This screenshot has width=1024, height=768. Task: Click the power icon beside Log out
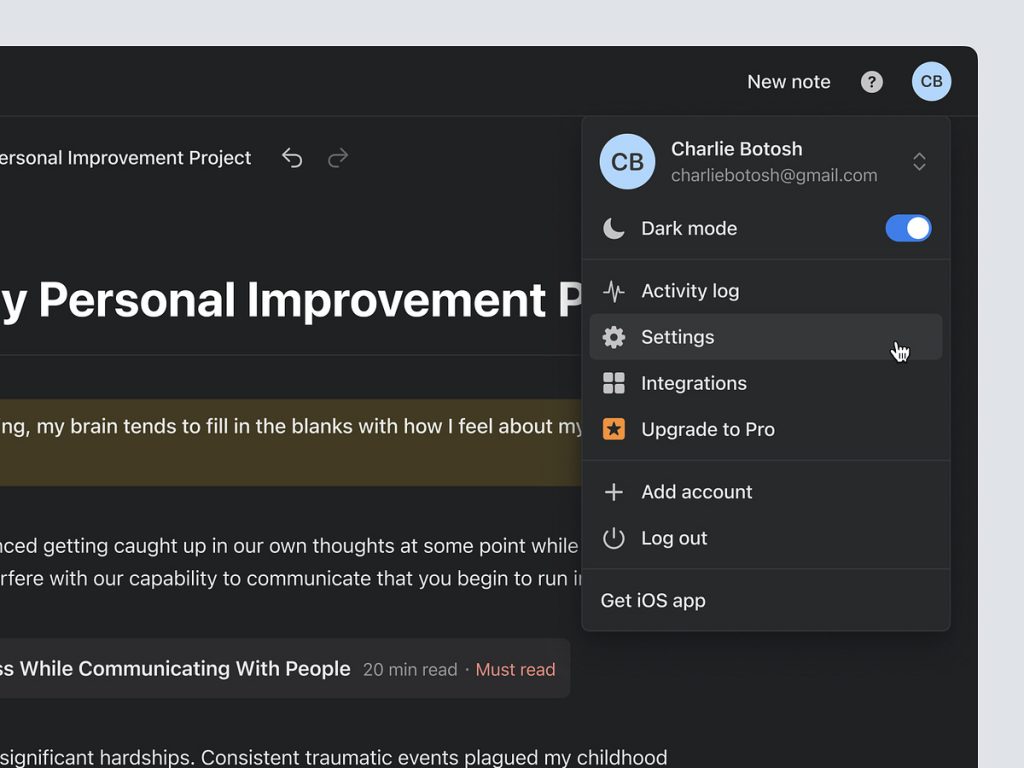(614, 538)
